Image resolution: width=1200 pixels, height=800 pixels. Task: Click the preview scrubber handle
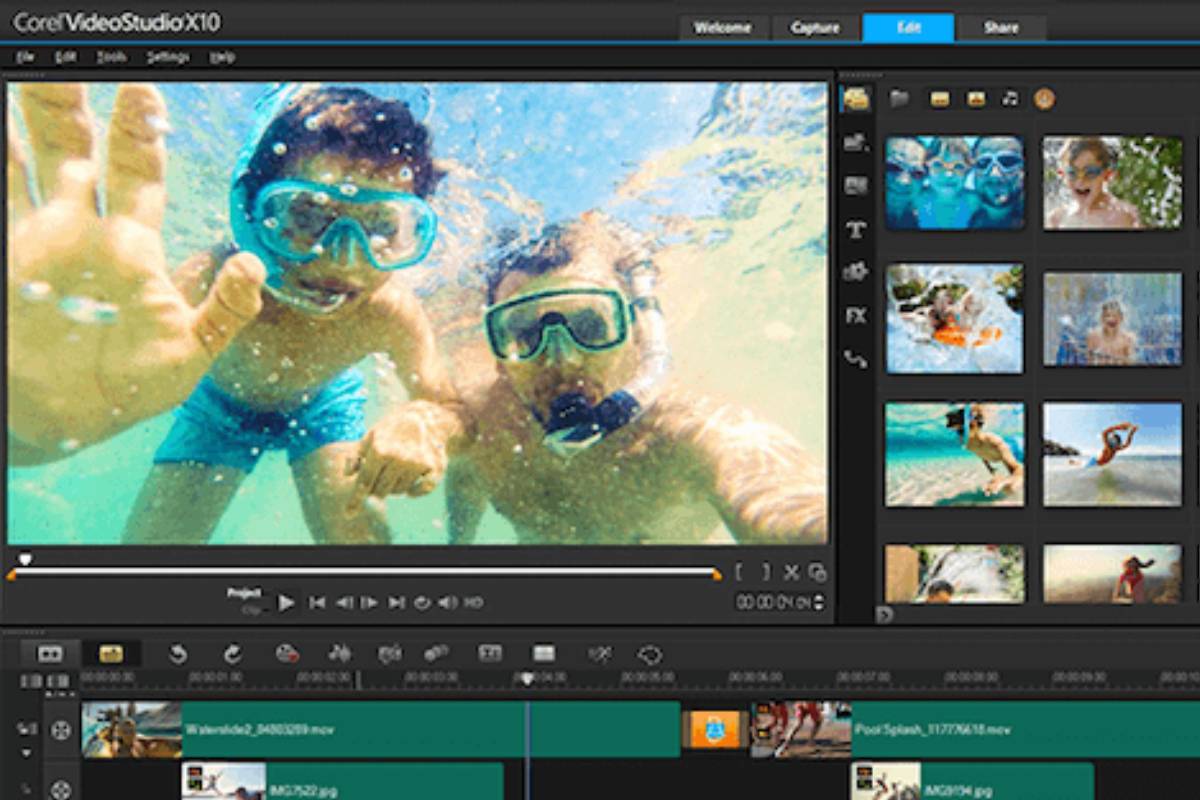25,560
